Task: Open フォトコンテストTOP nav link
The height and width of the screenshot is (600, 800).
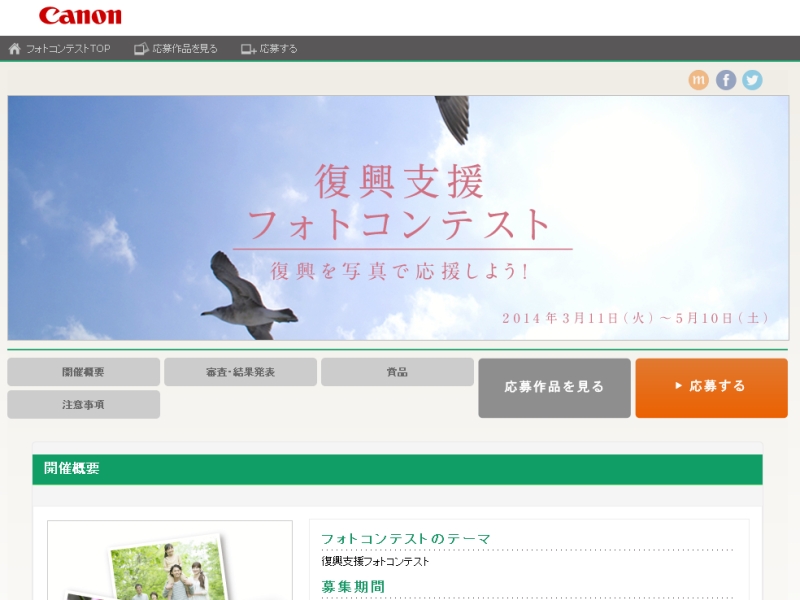Action: (68, 48)
